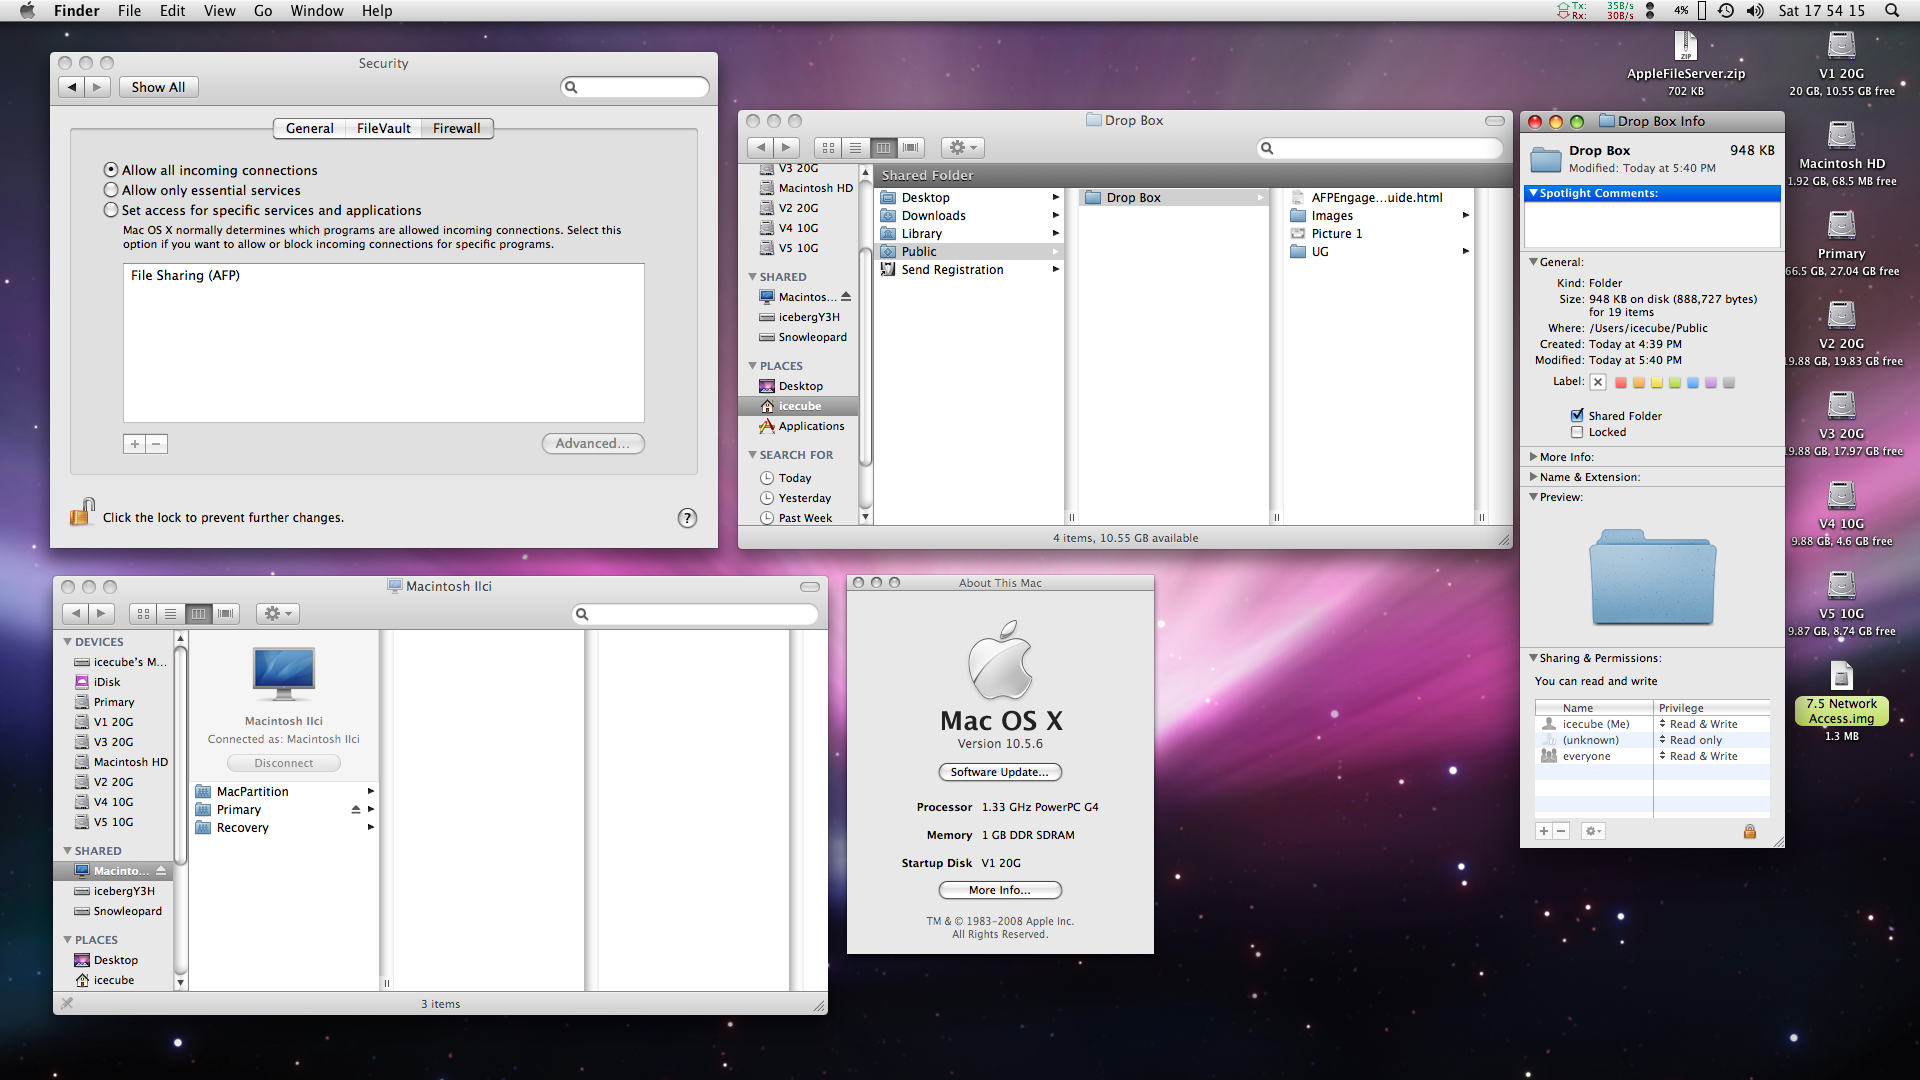Click the Security pane lock icon

click(x=82, y=512)
